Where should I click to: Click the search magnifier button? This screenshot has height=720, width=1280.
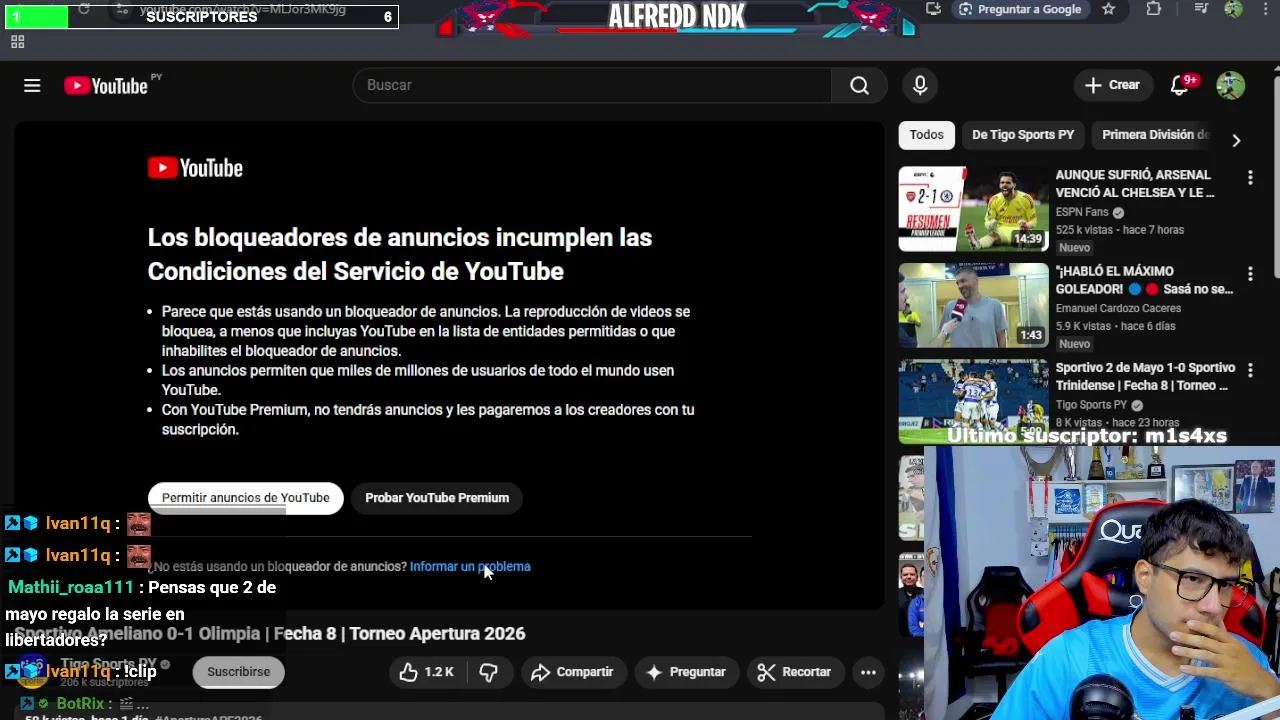pyautogui.click(x=859, y=85)
